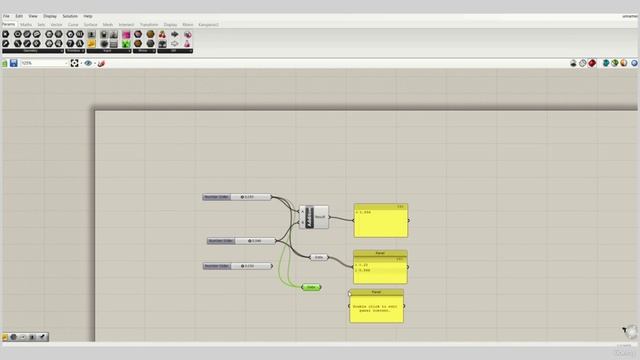The width and height of the screenshot is (640, 360).
Task: Open the Display menu in the menu bar
Action: coord(50,16)
